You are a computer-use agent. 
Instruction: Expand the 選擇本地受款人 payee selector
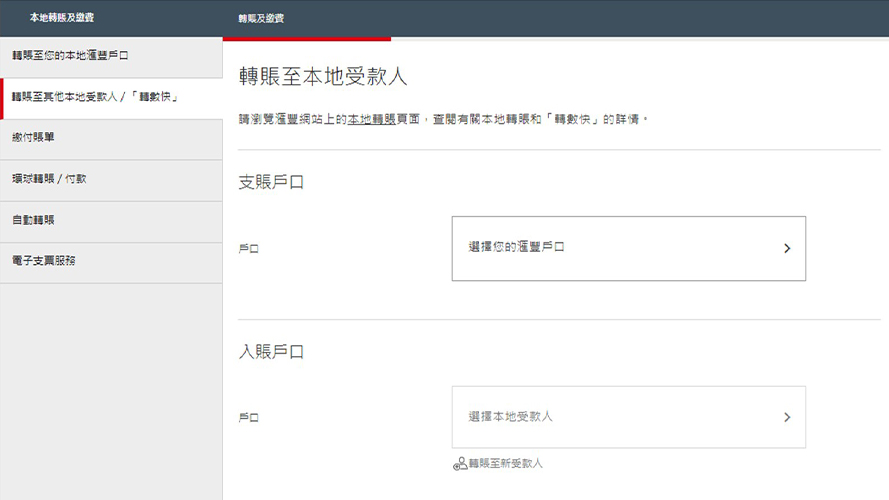pyautogui.click(x=628, y=417)
